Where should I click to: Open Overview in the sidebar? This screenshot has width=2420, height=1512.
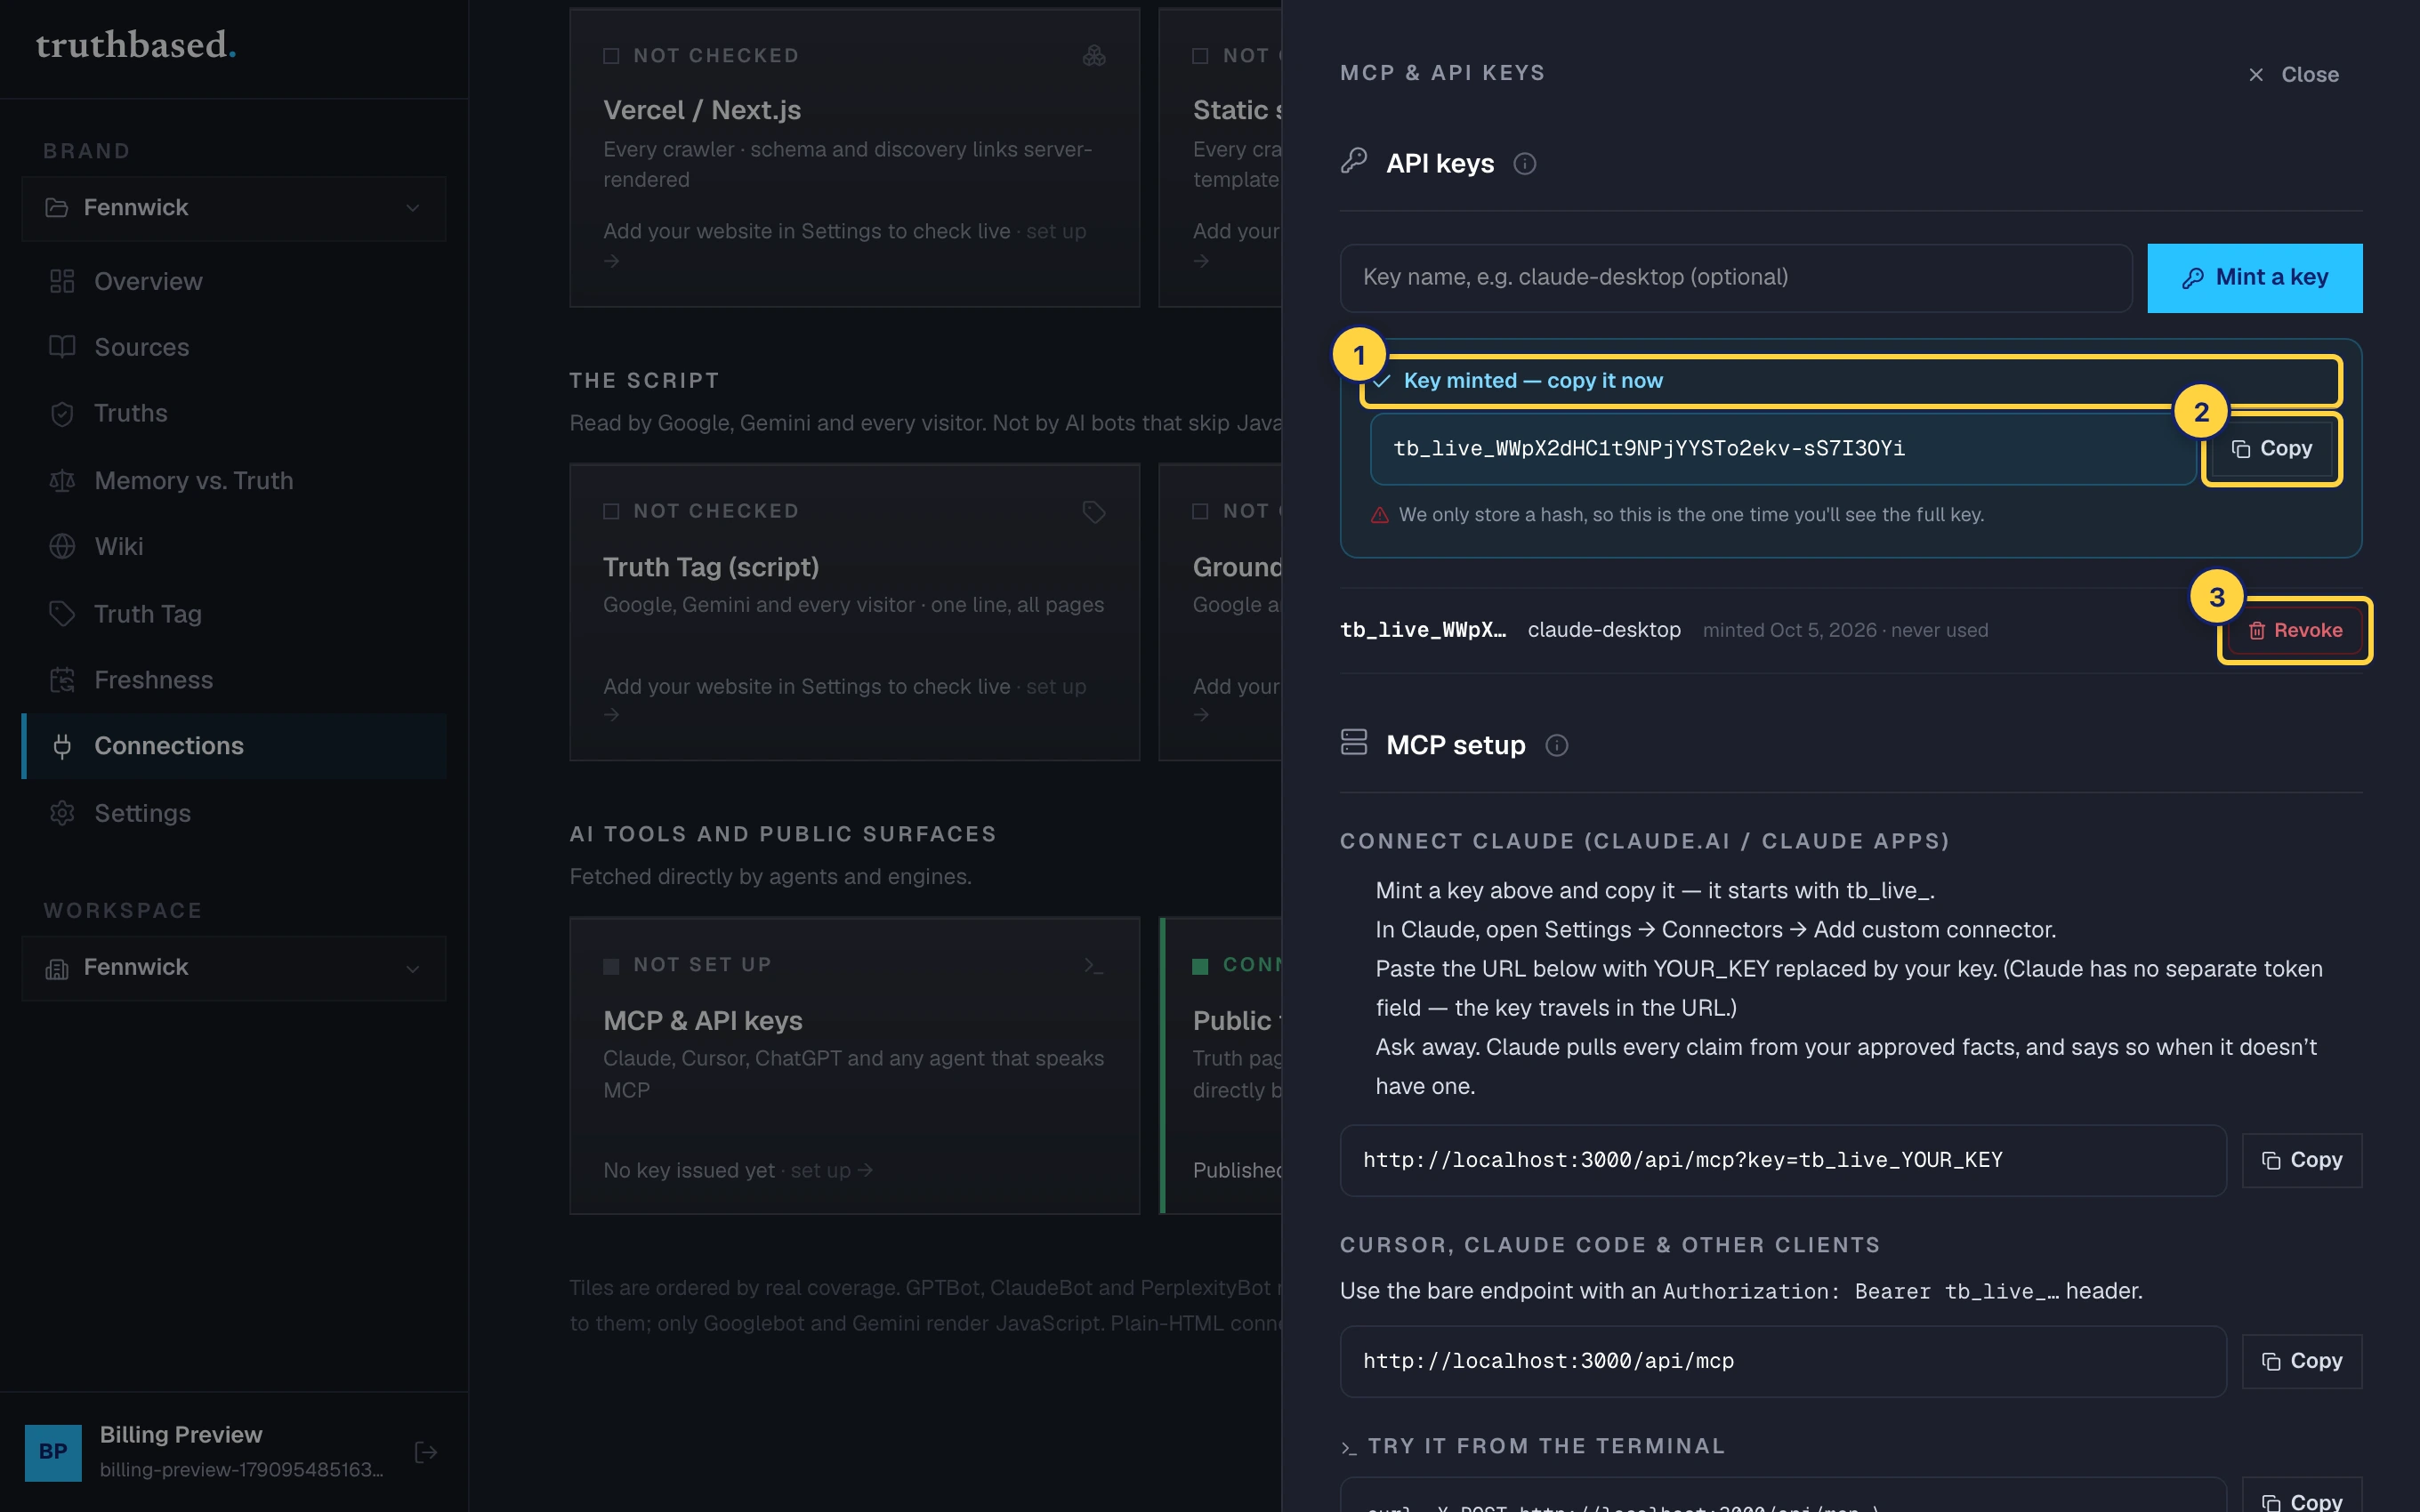[x=234, y=282]
